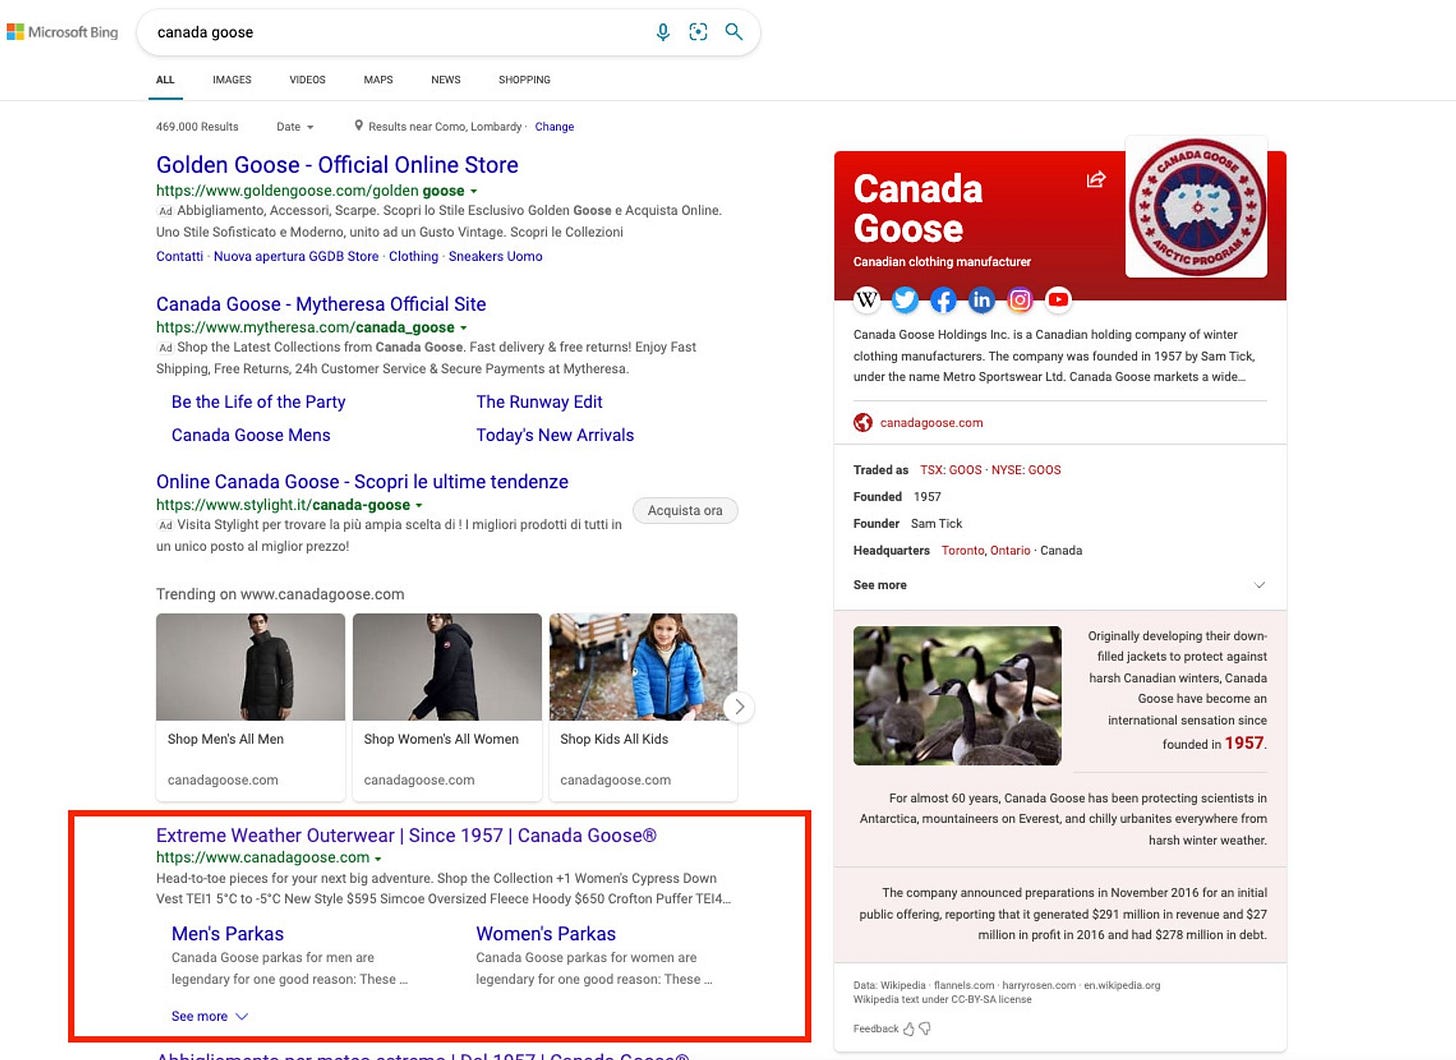Open Canada Goose Mens sitelink
This screenshot has width=1456, height=1060.
click(x=251, y=435)
